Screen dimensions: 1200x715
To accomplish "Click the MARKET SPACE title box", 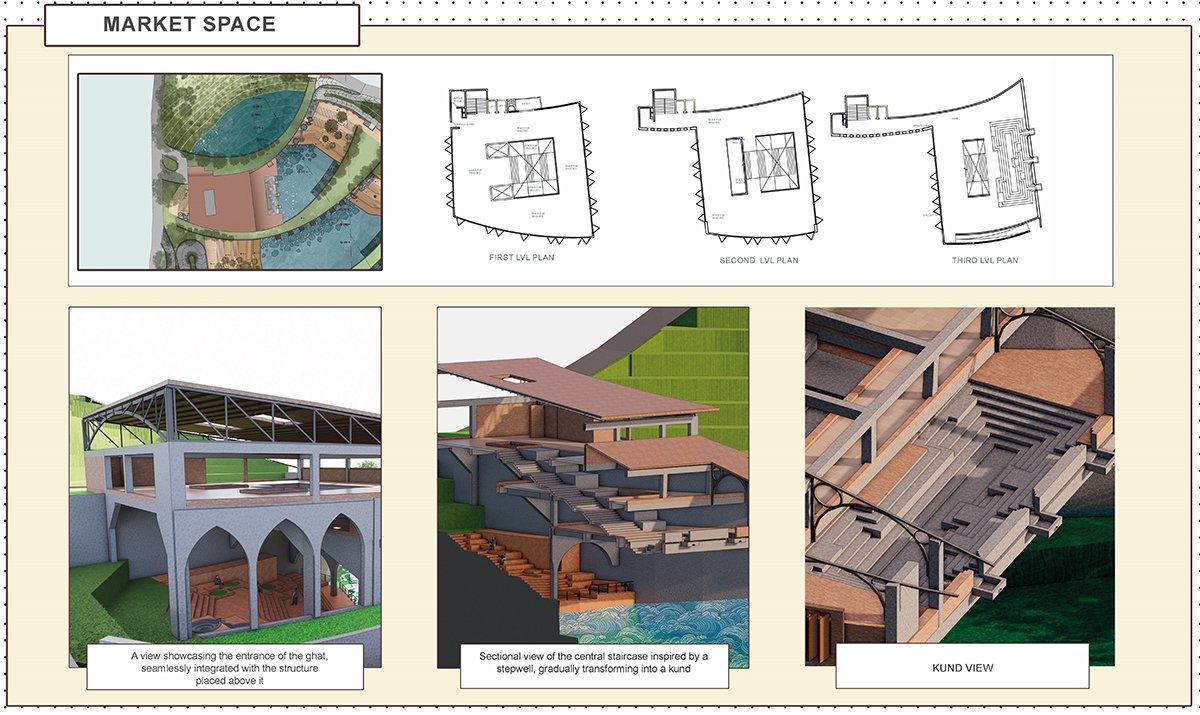I will click(x=201, y=25).
